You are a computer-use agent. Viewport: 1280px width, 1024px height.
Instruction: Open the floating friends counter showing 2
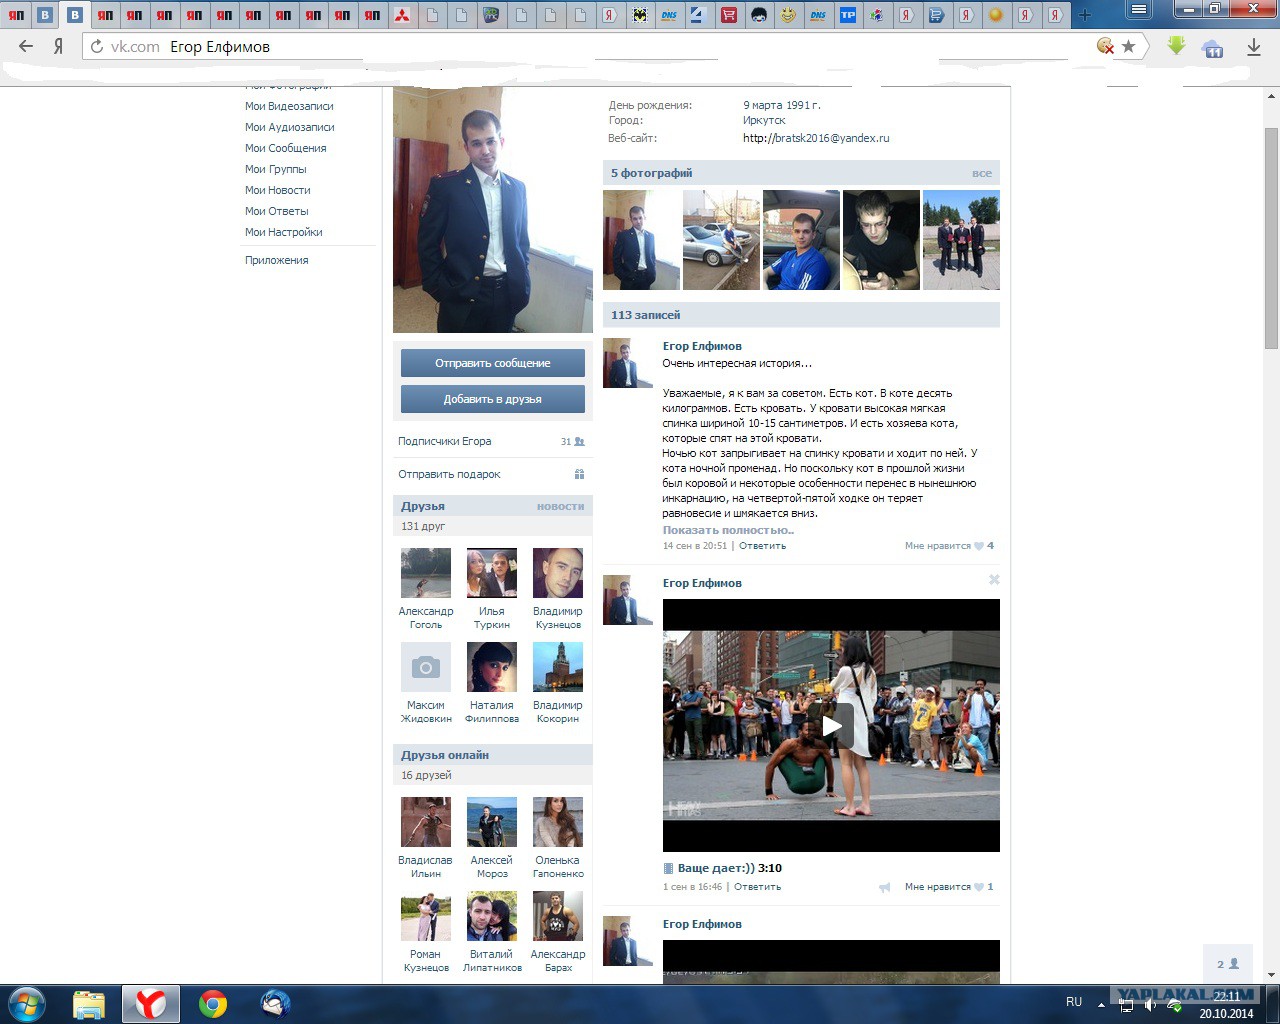1227,964
